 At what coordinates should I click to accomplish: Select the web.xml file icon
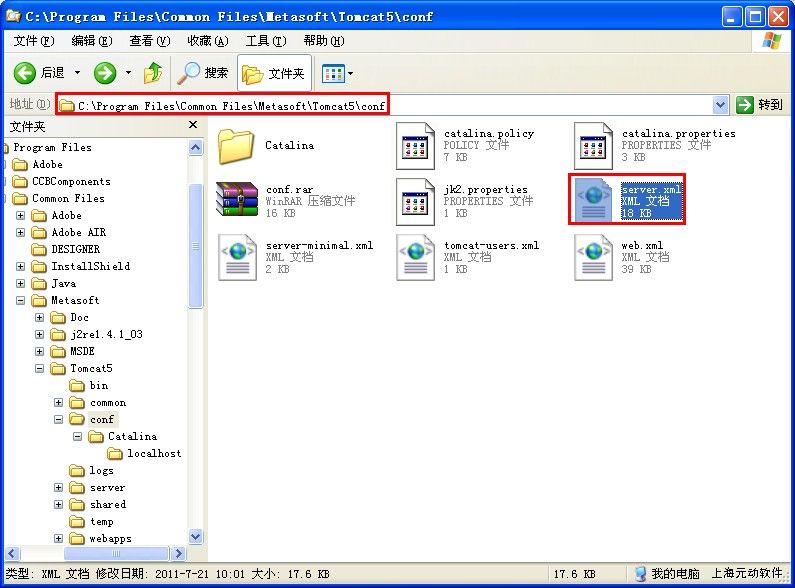593,257
